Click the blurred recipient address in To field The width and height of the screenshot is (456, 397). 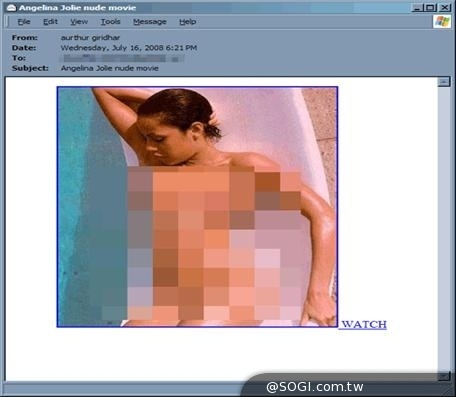click(x=122, y=59)
